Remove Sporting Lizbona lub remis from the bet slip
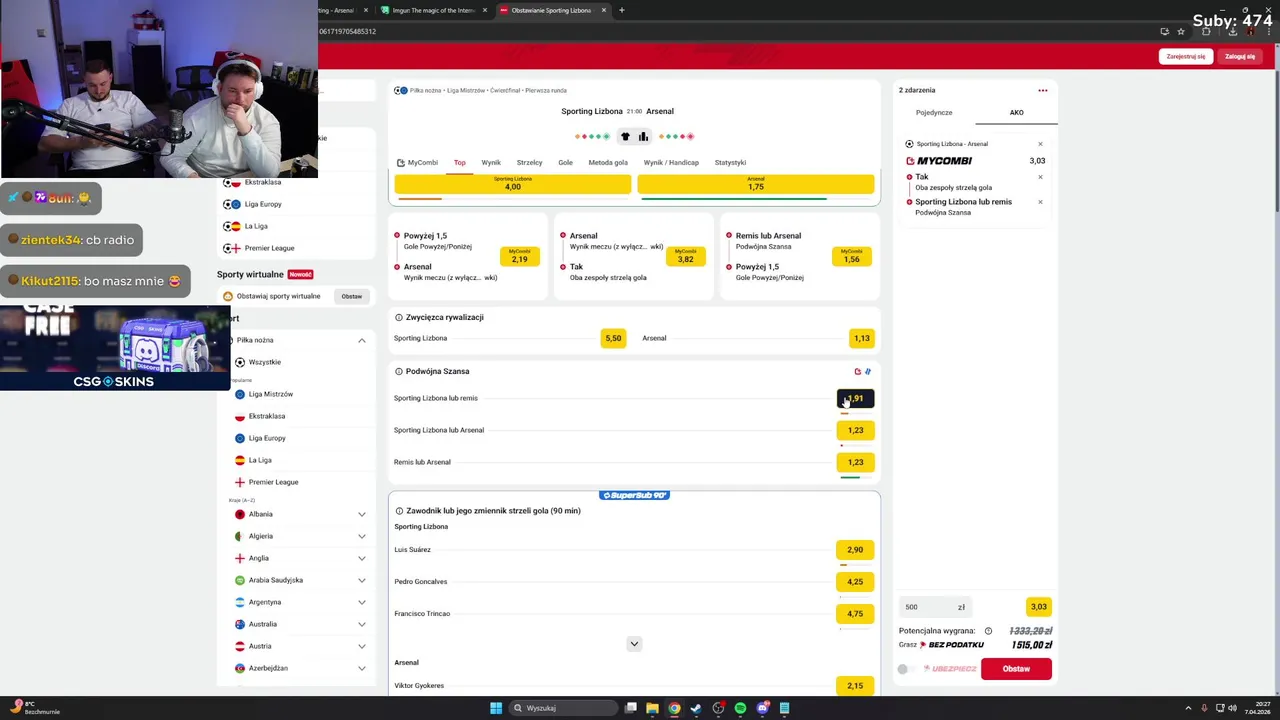Image resolution: width=1280 pixels, height=720 pixels. tap(1040, 202)
